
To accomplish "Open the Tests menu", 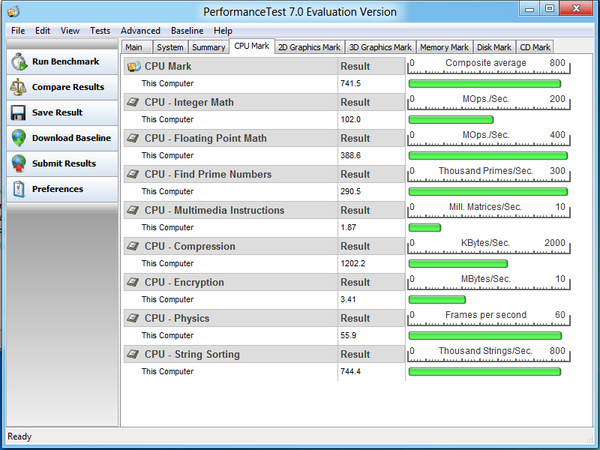I will click(x=100, y=31).
